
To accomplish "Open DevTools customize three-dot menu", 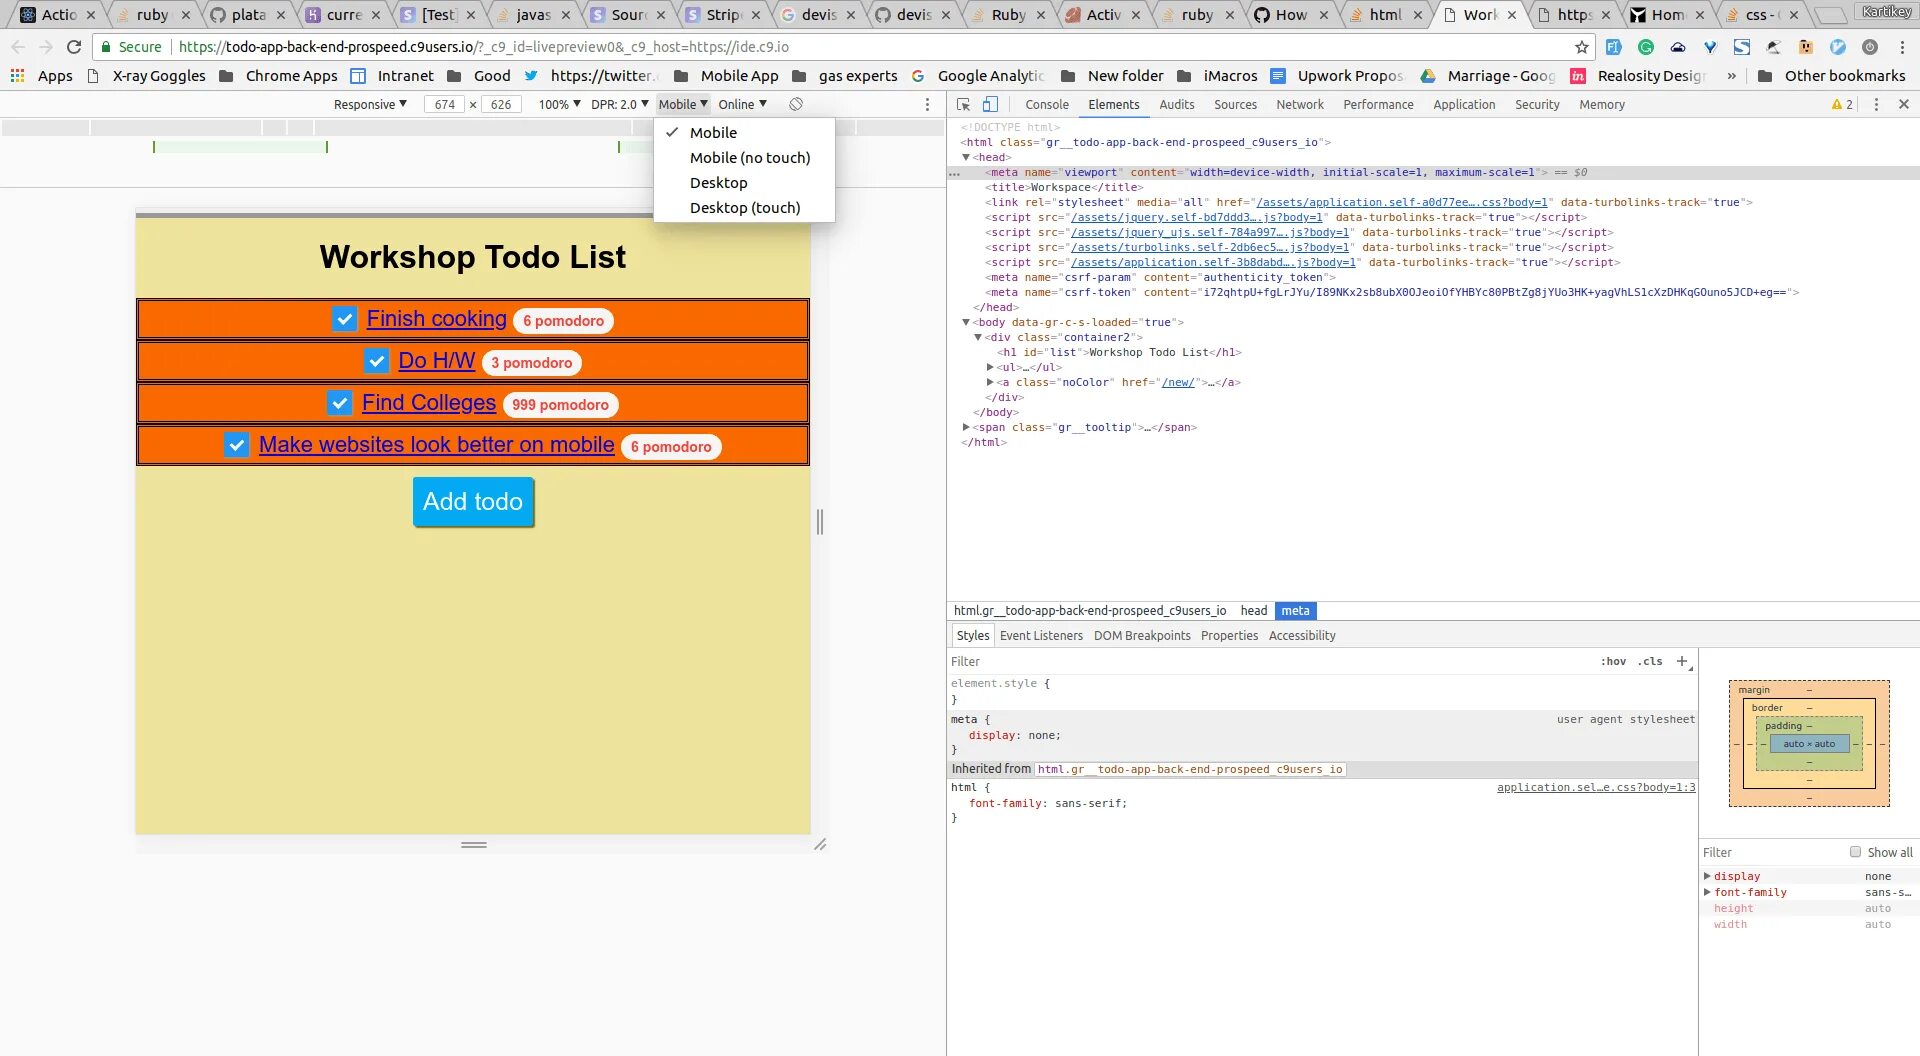I will tap(1876, 104).
